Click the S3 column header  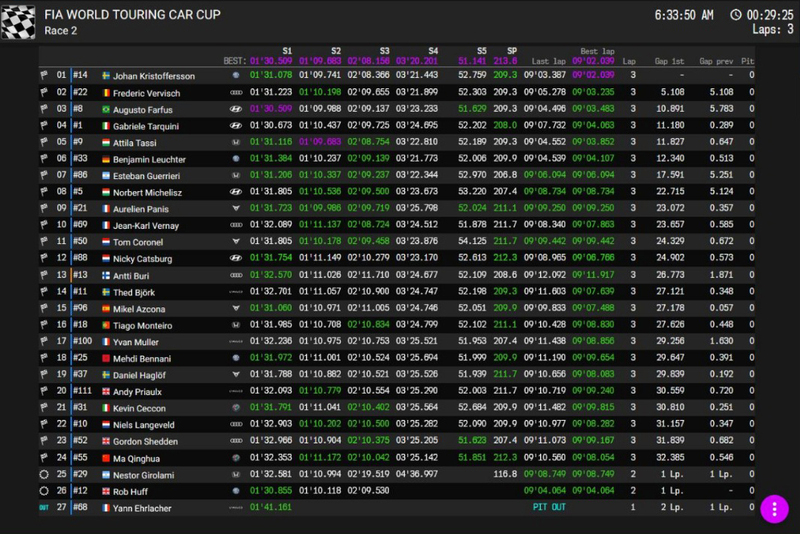click(x=384, y=51)
